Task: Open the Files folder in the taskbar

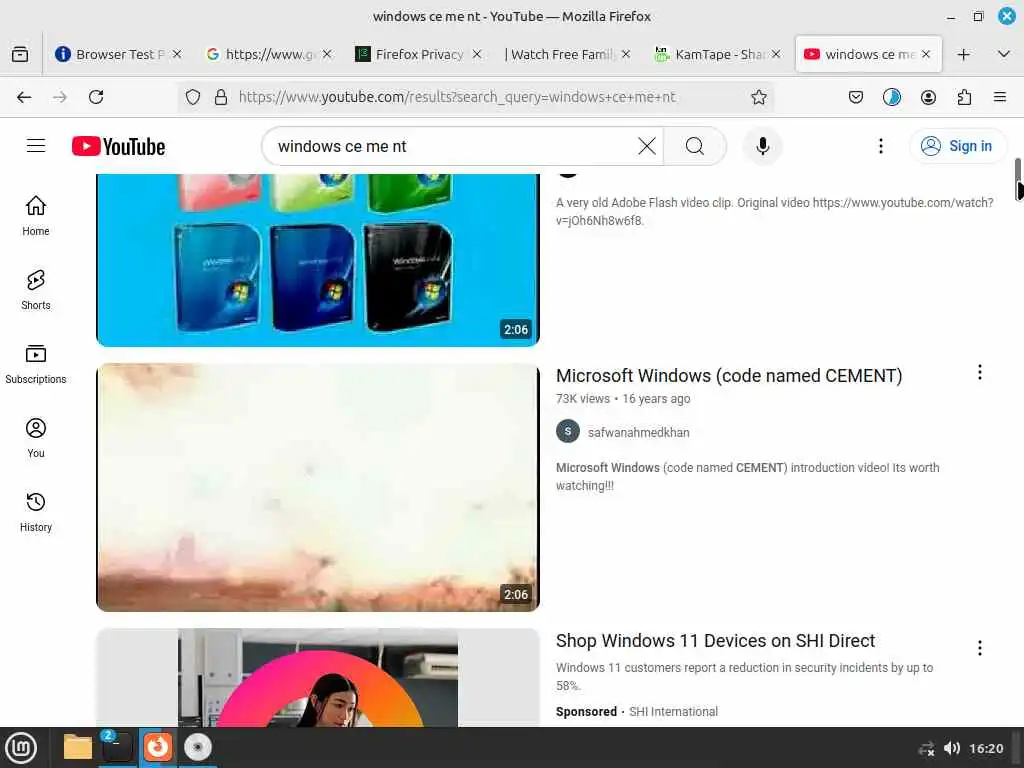Action: point(77,747)
